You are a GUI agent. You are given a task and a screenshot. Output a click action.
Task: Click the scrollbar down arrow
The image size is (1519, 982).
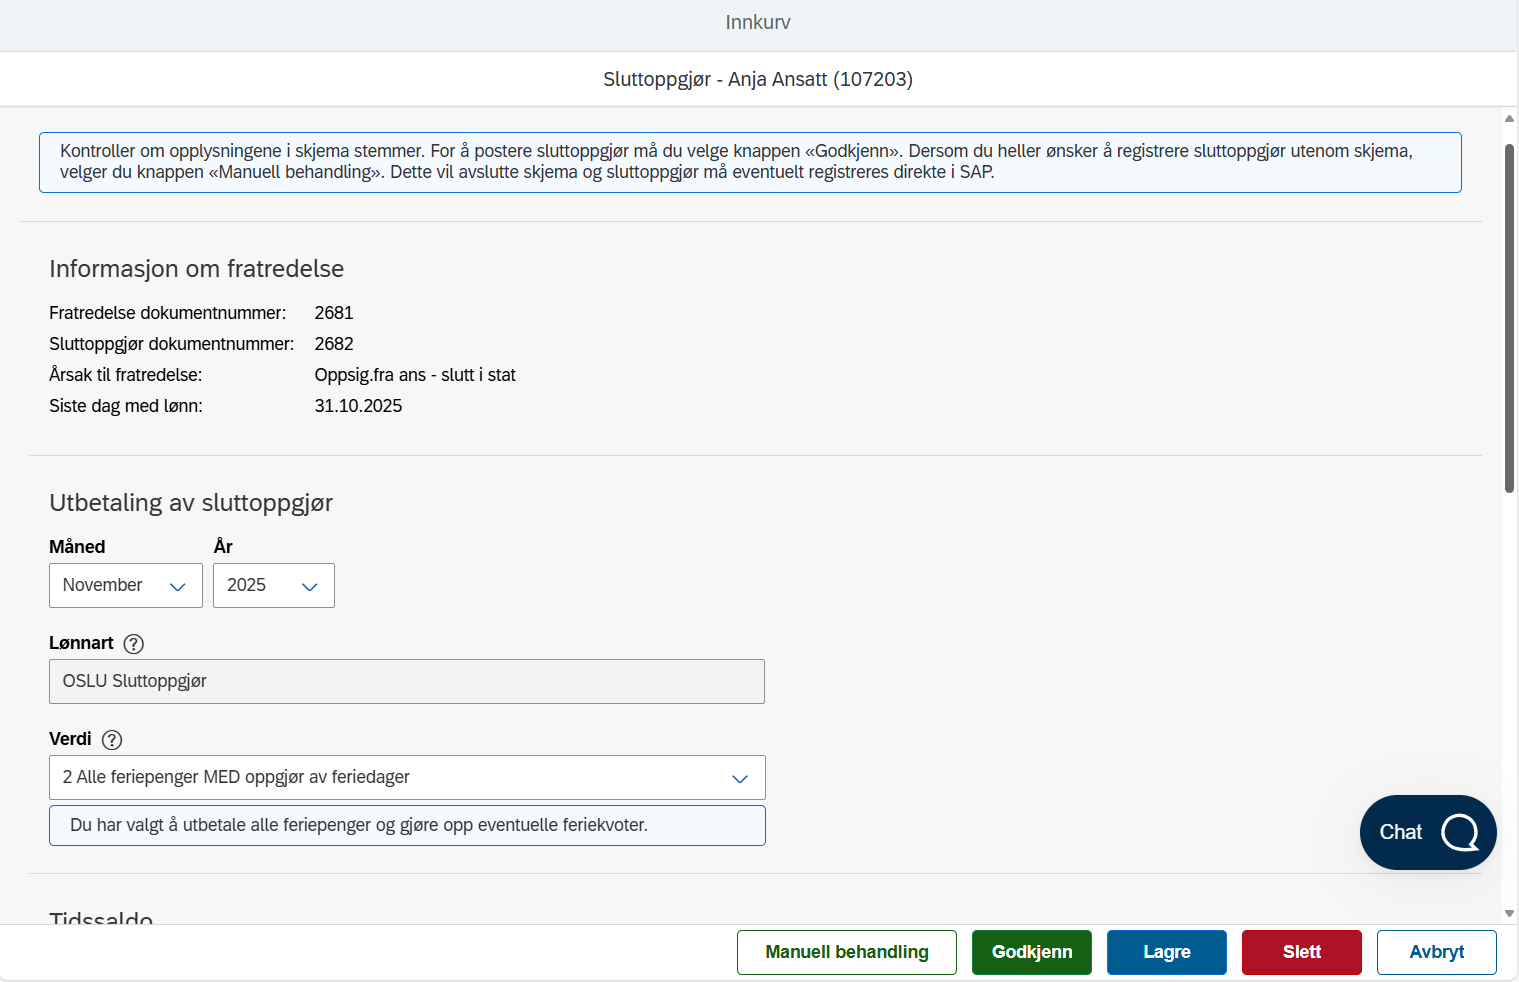coord(1509,913)
